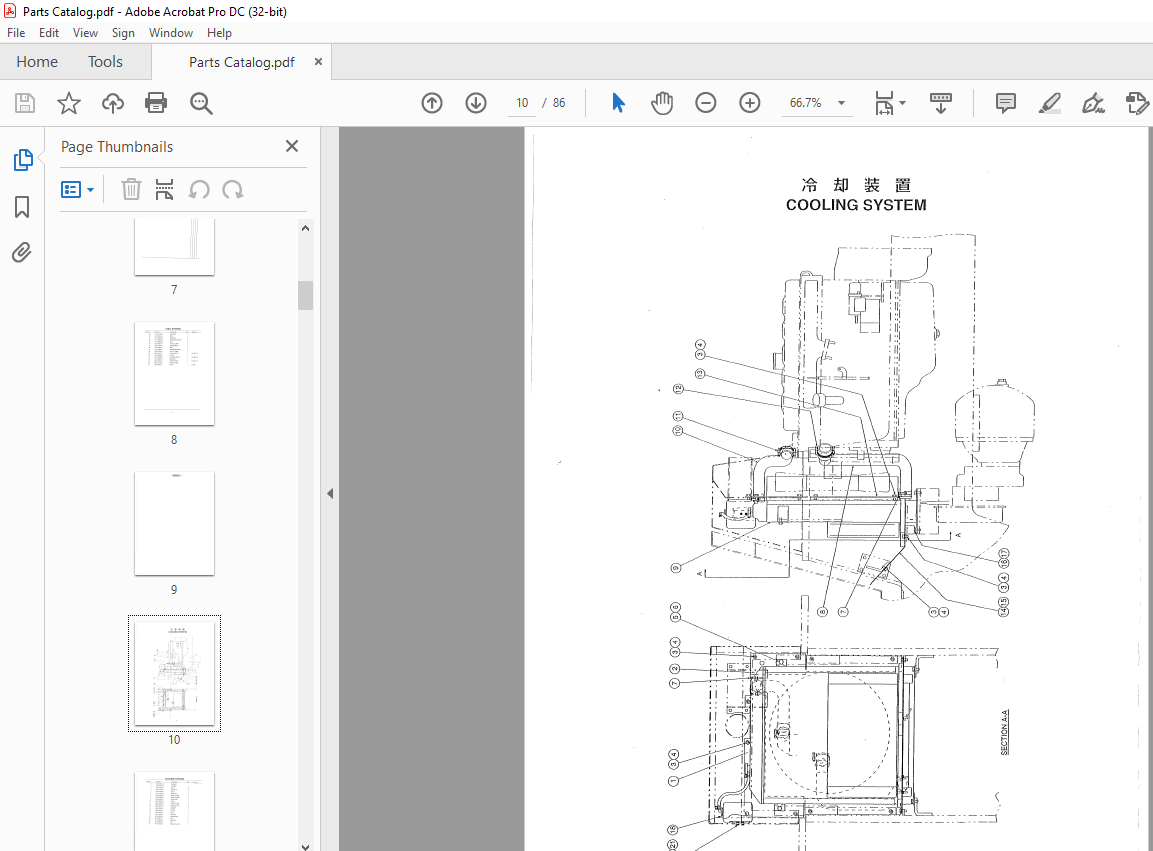Select page 9 thumbnail
This screenshot has width=1153, height=851.
click(174, 524)
